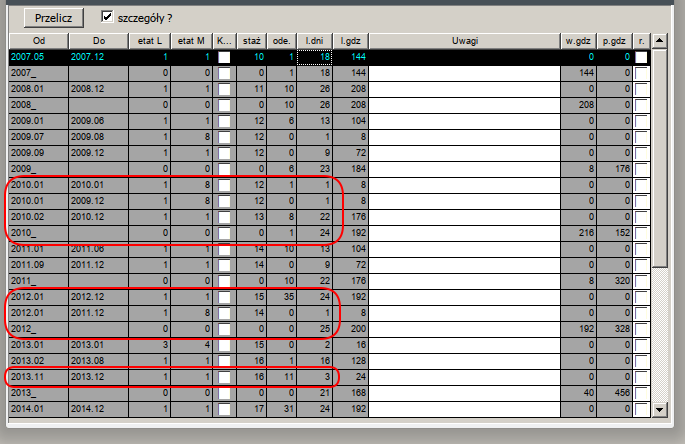
Task: Click the Do column header
Action: [98, 41]
